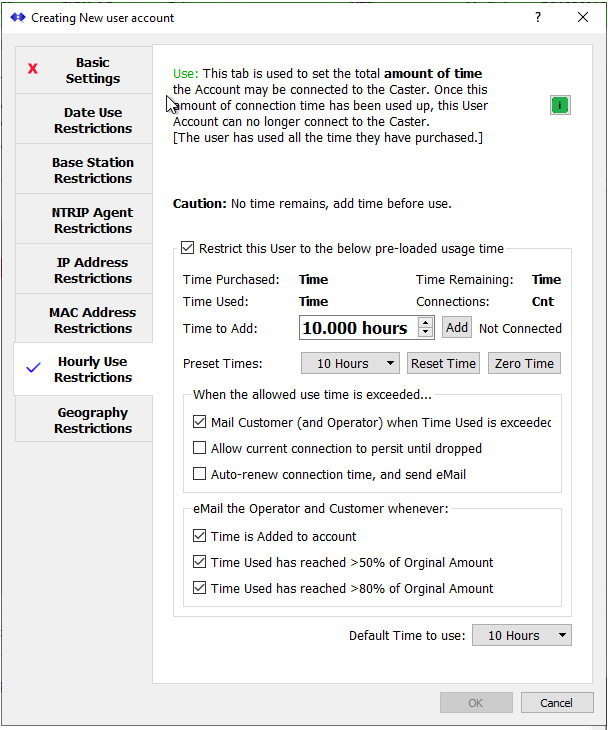Viewport: 608px width, 730px height.
Task: Decrease Time to Add with down arrow
Action: coord(426,333)
